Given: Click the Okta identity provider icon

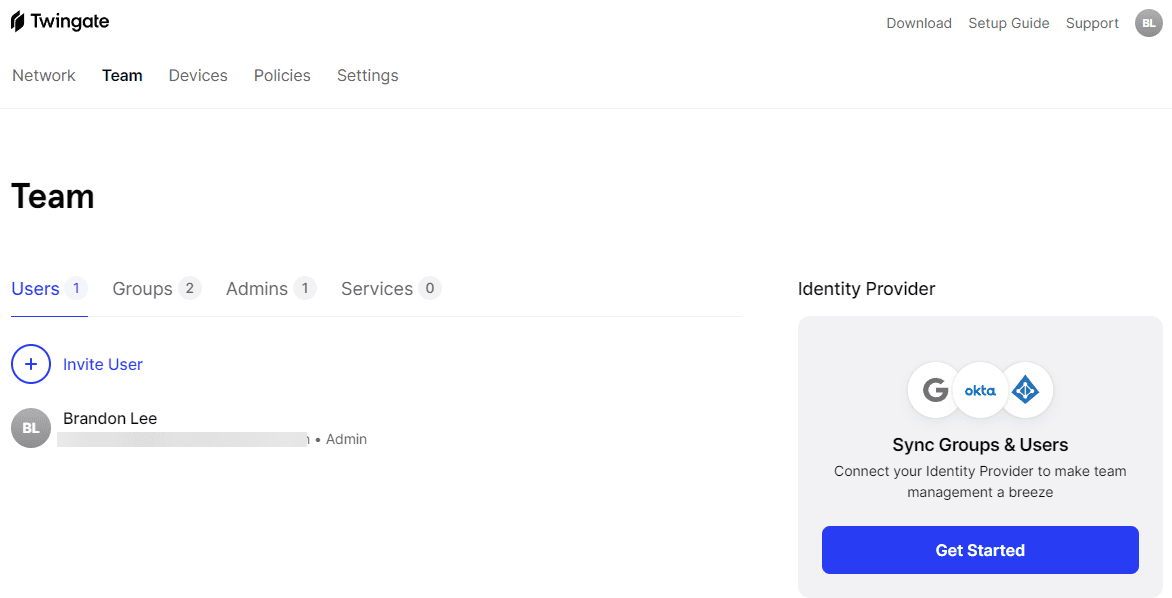Looking at the screenshot, I should tap(980, 390).
